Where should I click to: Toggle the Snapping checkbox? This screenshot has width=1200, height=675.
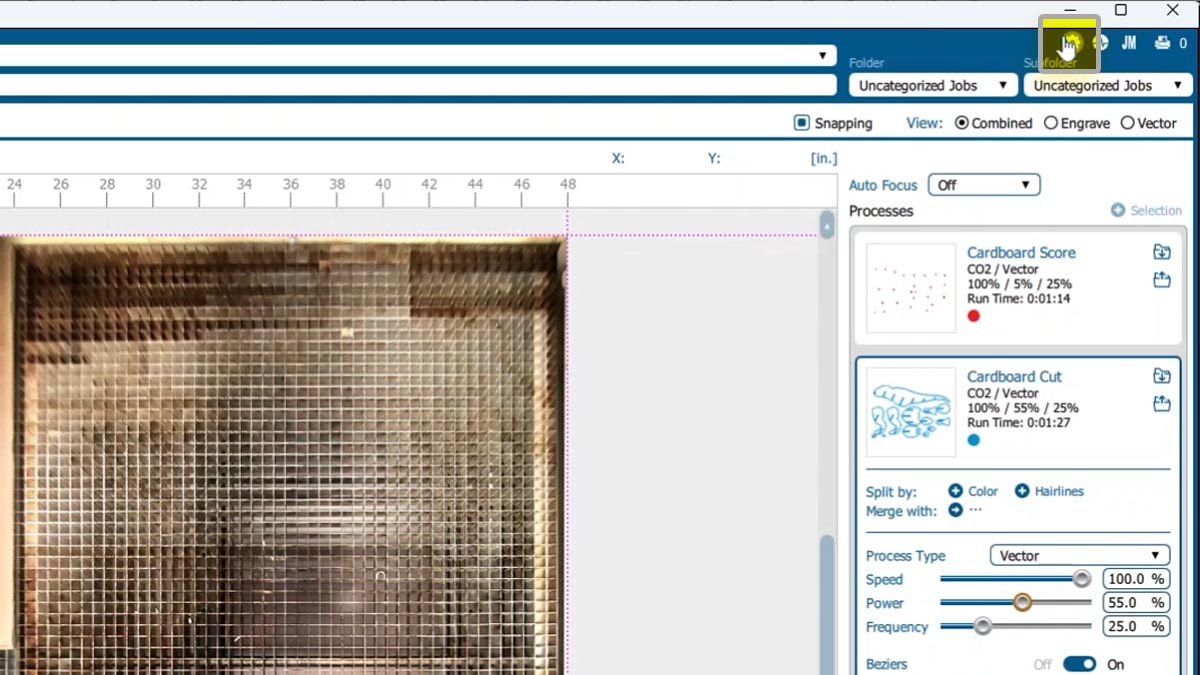point(801,123)
